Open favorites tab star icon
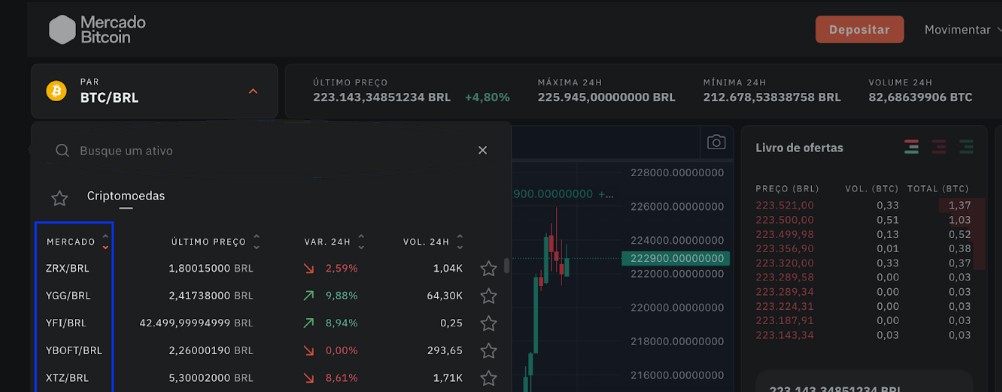 59,198
